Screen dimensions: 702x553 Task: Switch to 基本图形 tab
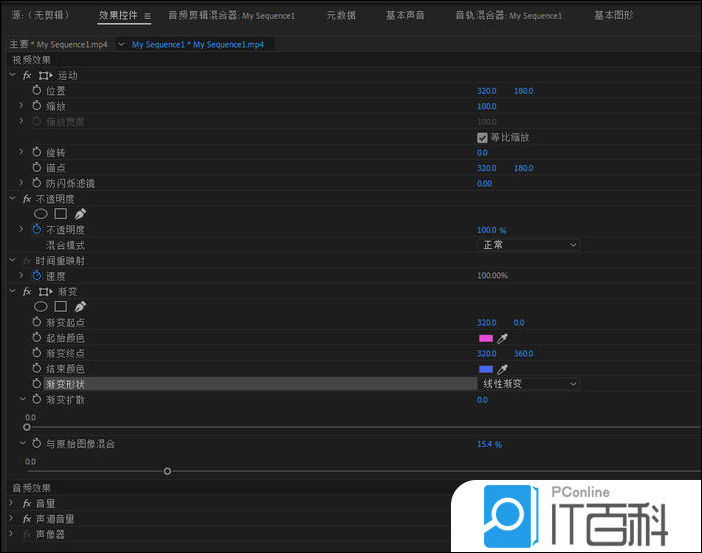[x=613, y=16]
